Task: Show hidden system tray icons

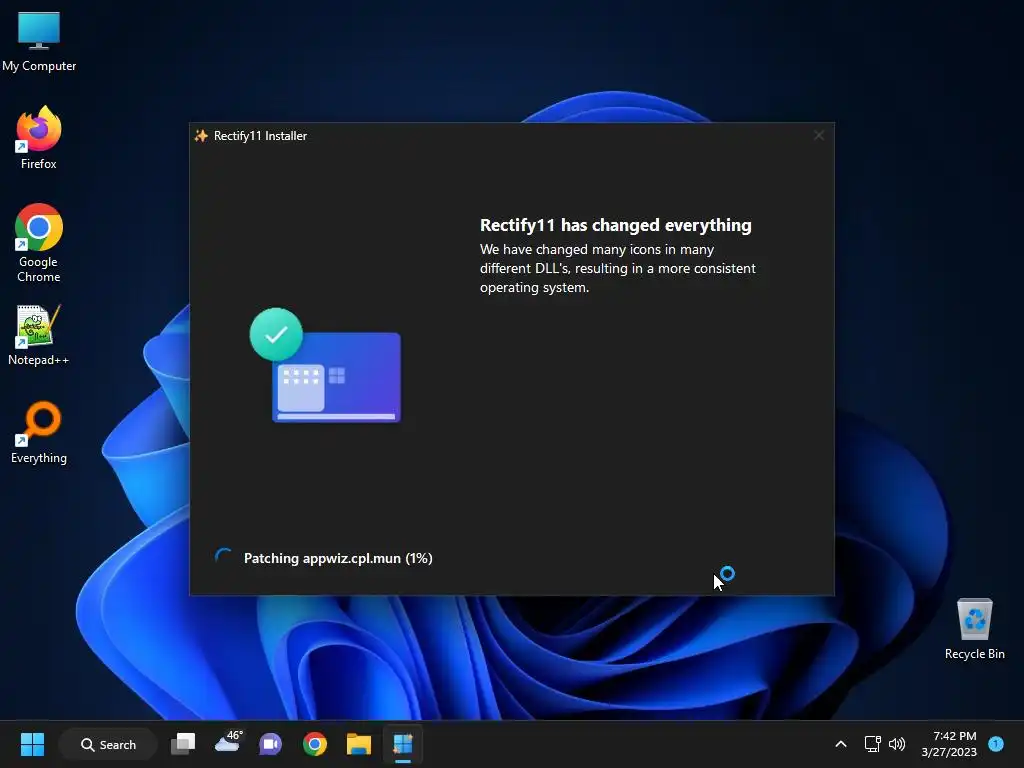Action: (841, 744)
